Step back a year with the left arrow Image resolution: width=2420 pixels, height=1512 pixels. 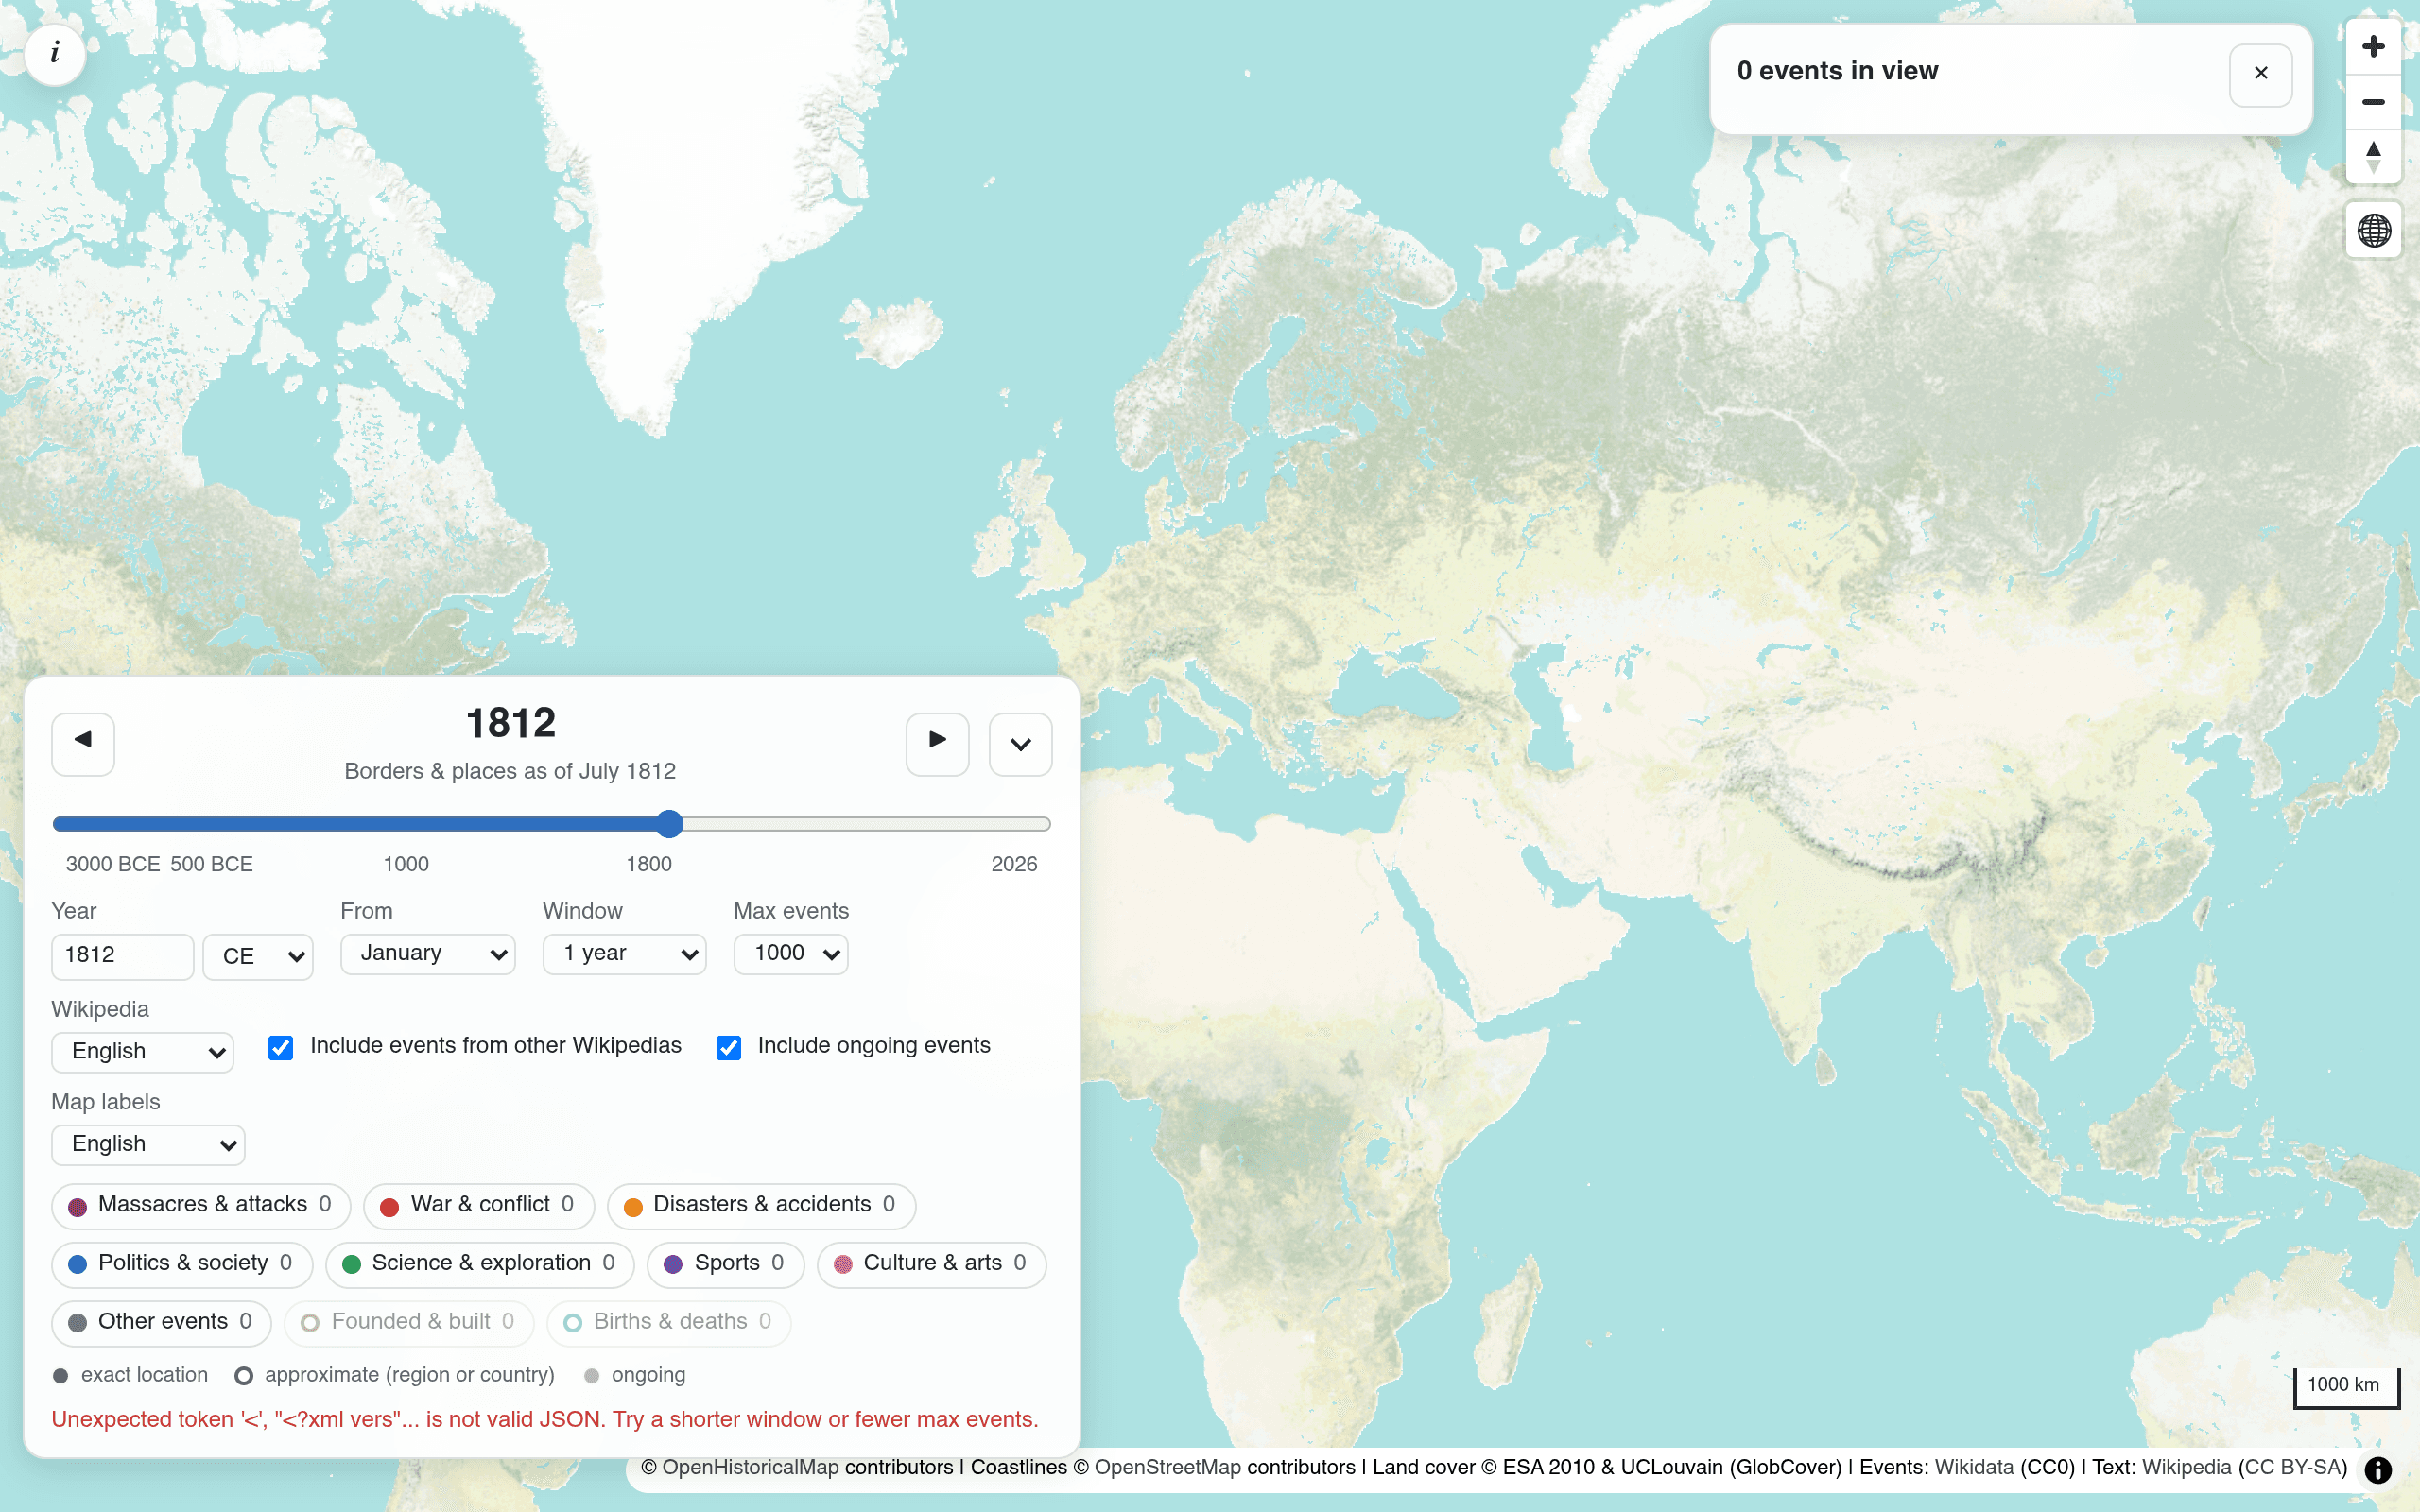[83, 743]
